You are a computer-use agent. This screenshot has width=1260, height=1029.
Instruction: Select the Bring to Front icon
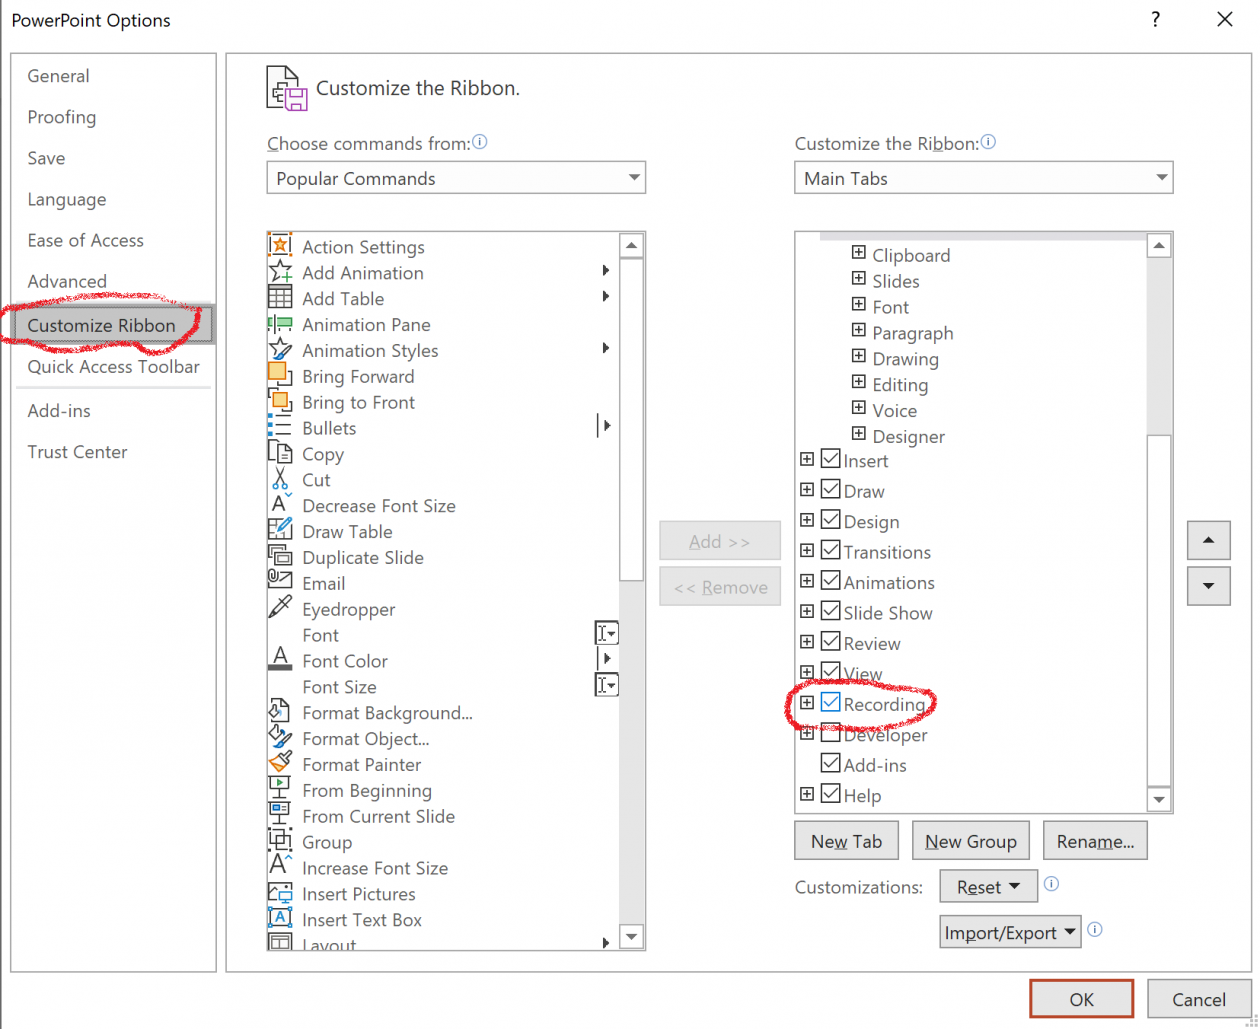pos(280,402)
